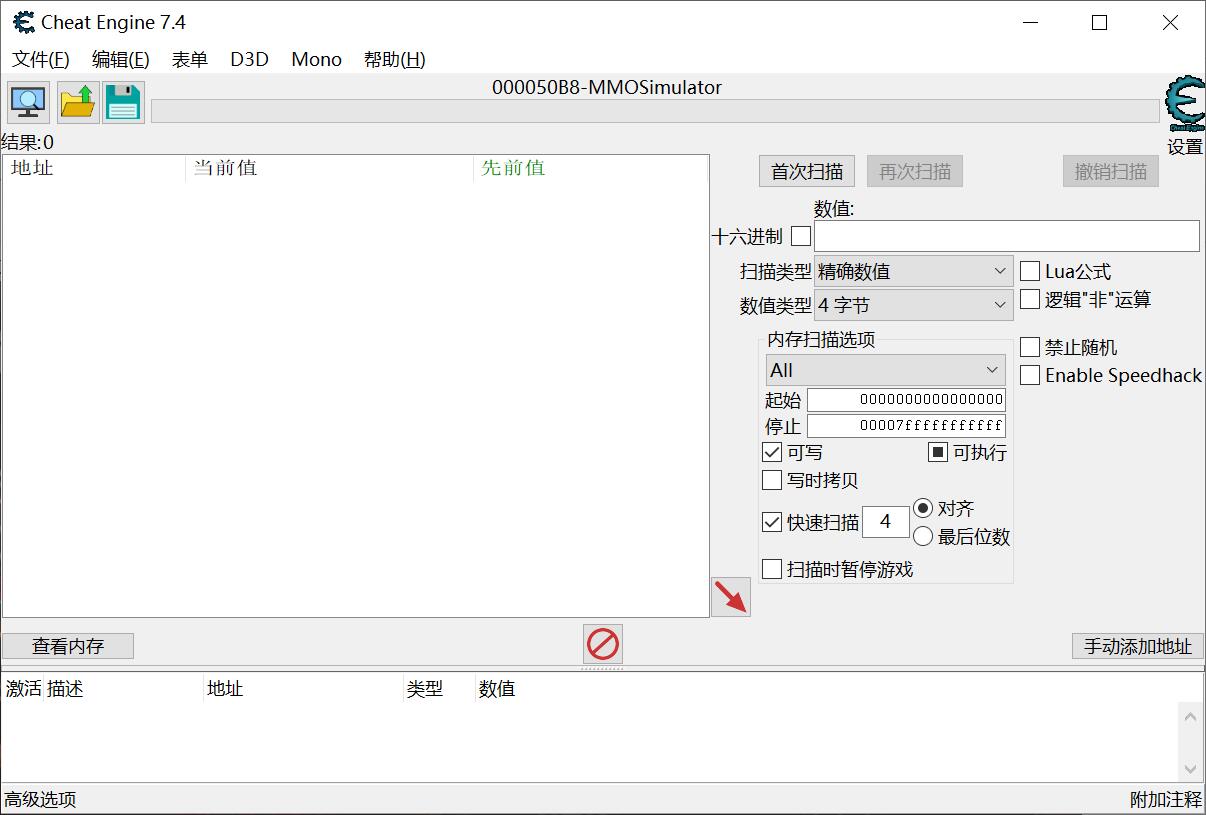The height and width of the screenshot is (815, 1206).
Task: Click the 地址 column header in address table
Action: 303,689
